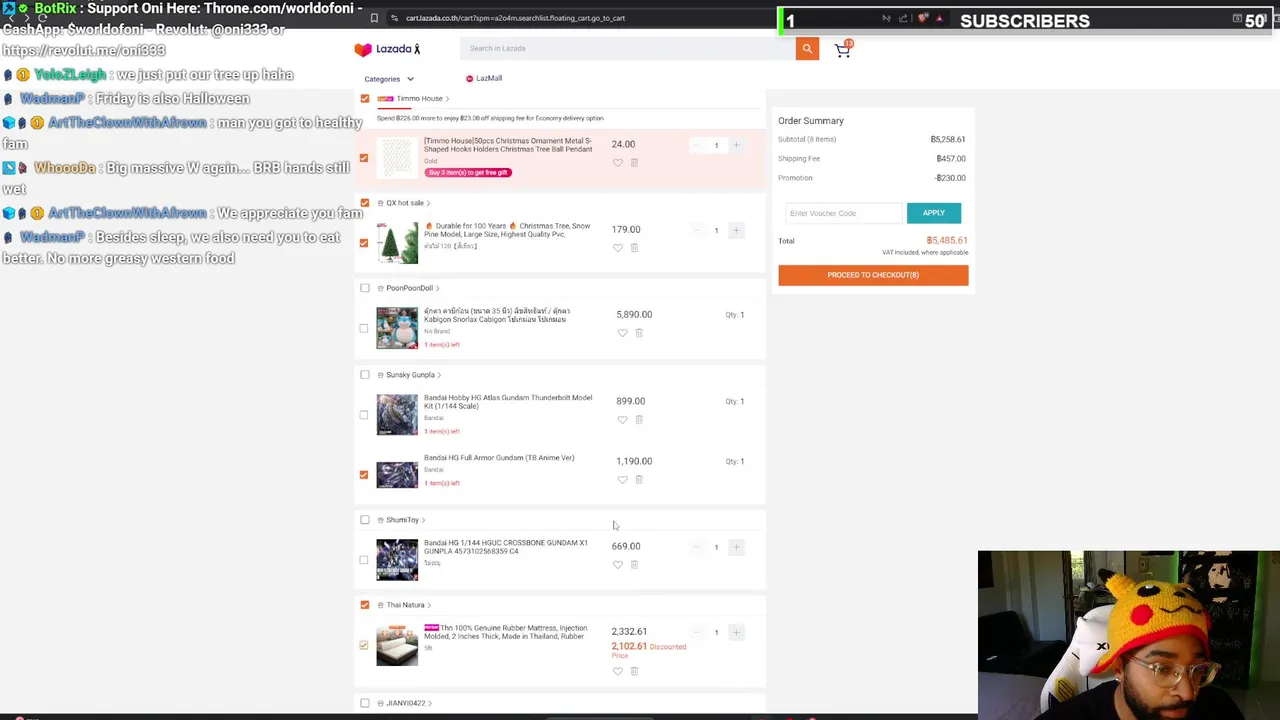The height and width of the screenshot is (720, 1280).
Task: Uncheck the Christmas Ornament hooks item
Action: [364, 157]
